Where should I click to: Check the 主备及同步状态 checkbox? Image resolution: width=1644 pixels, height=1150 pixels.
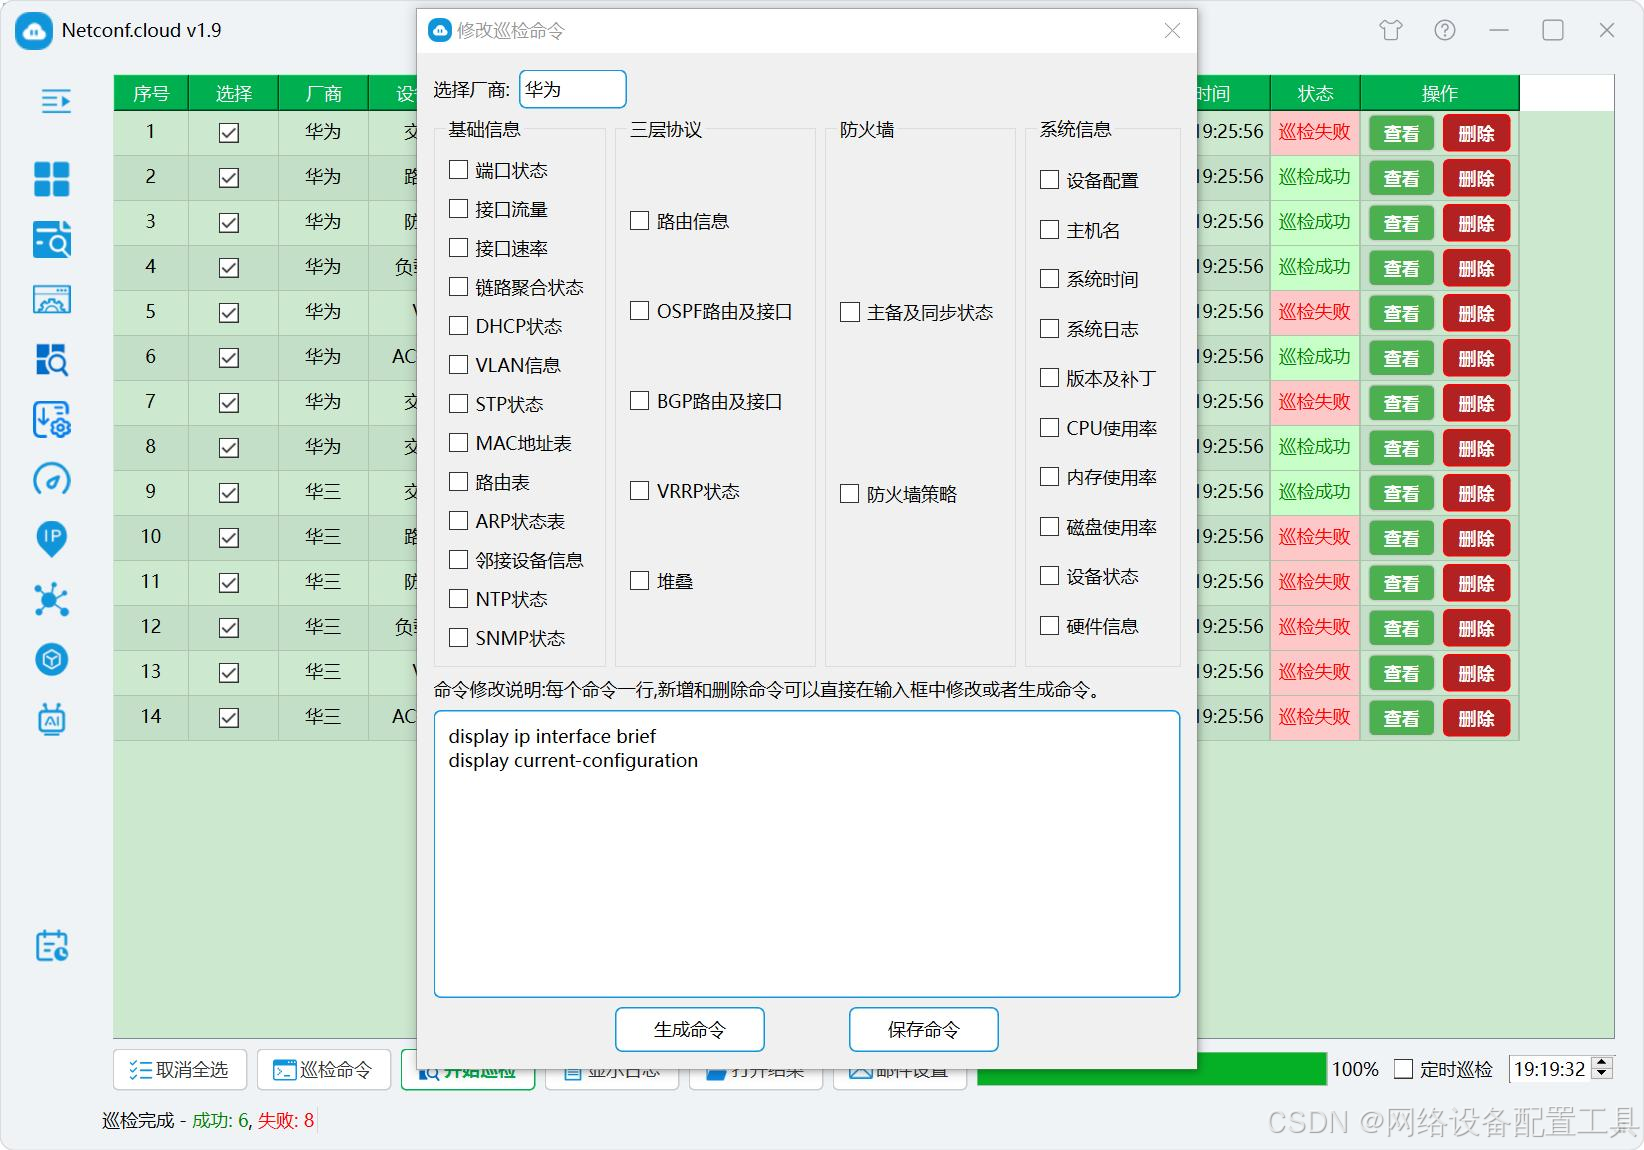[x=850, y=312]
